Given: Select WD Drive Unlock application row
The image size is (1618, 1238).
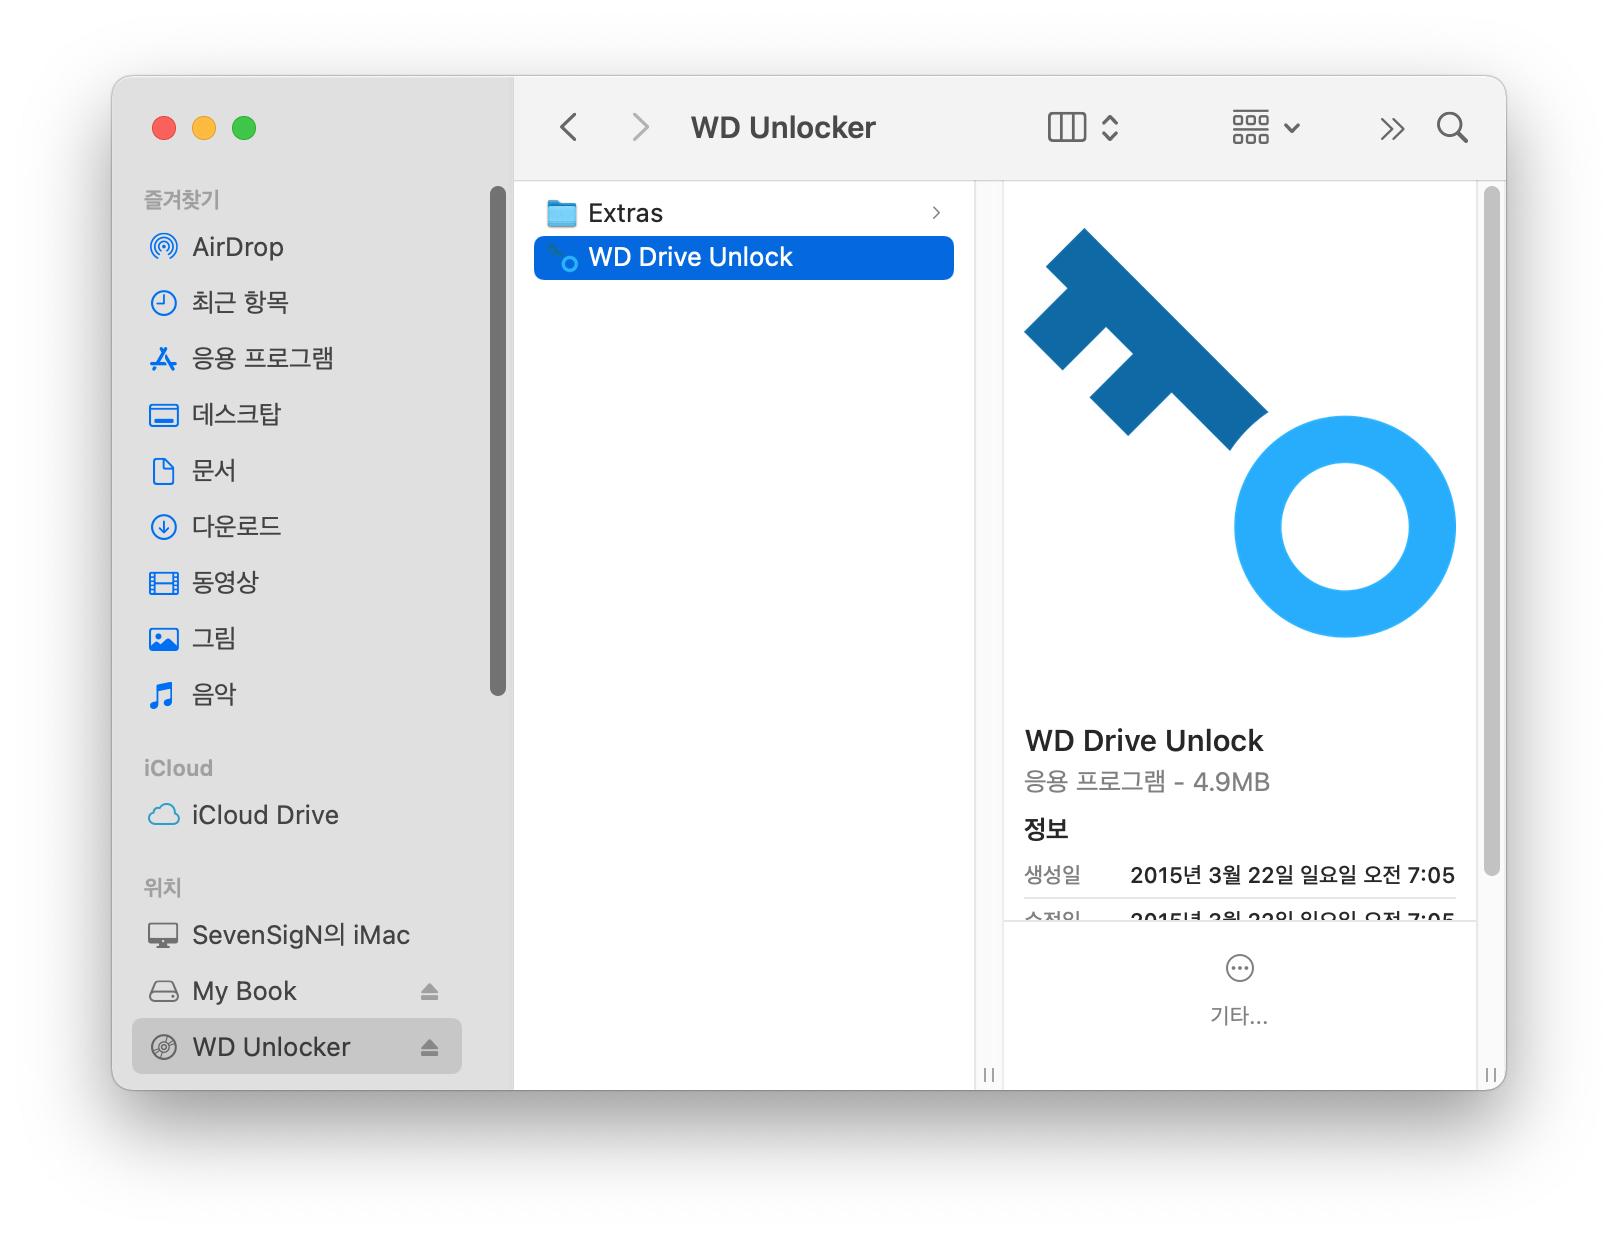Looking at the screenshot, I should [744, 258].
